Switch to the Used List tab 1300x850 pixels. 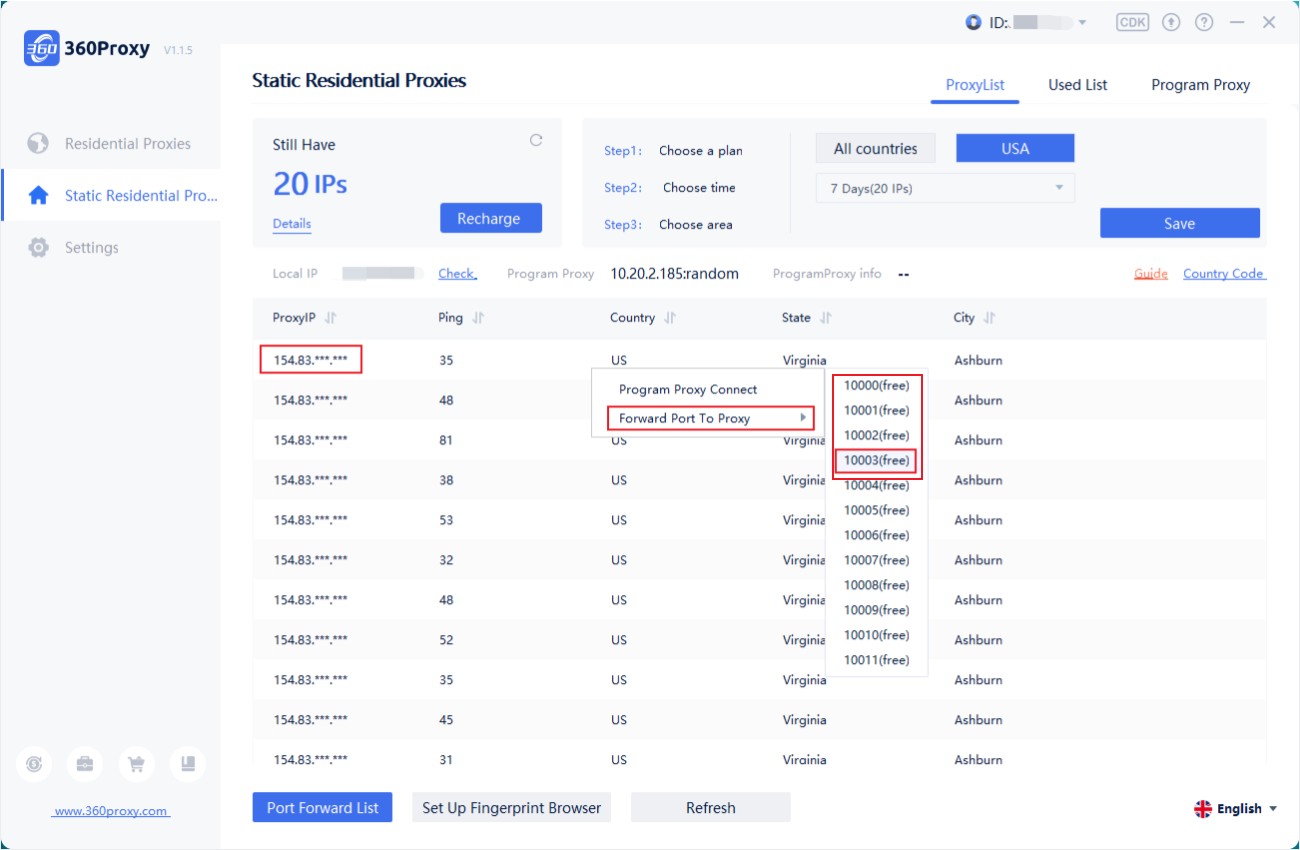(1077, 85)
